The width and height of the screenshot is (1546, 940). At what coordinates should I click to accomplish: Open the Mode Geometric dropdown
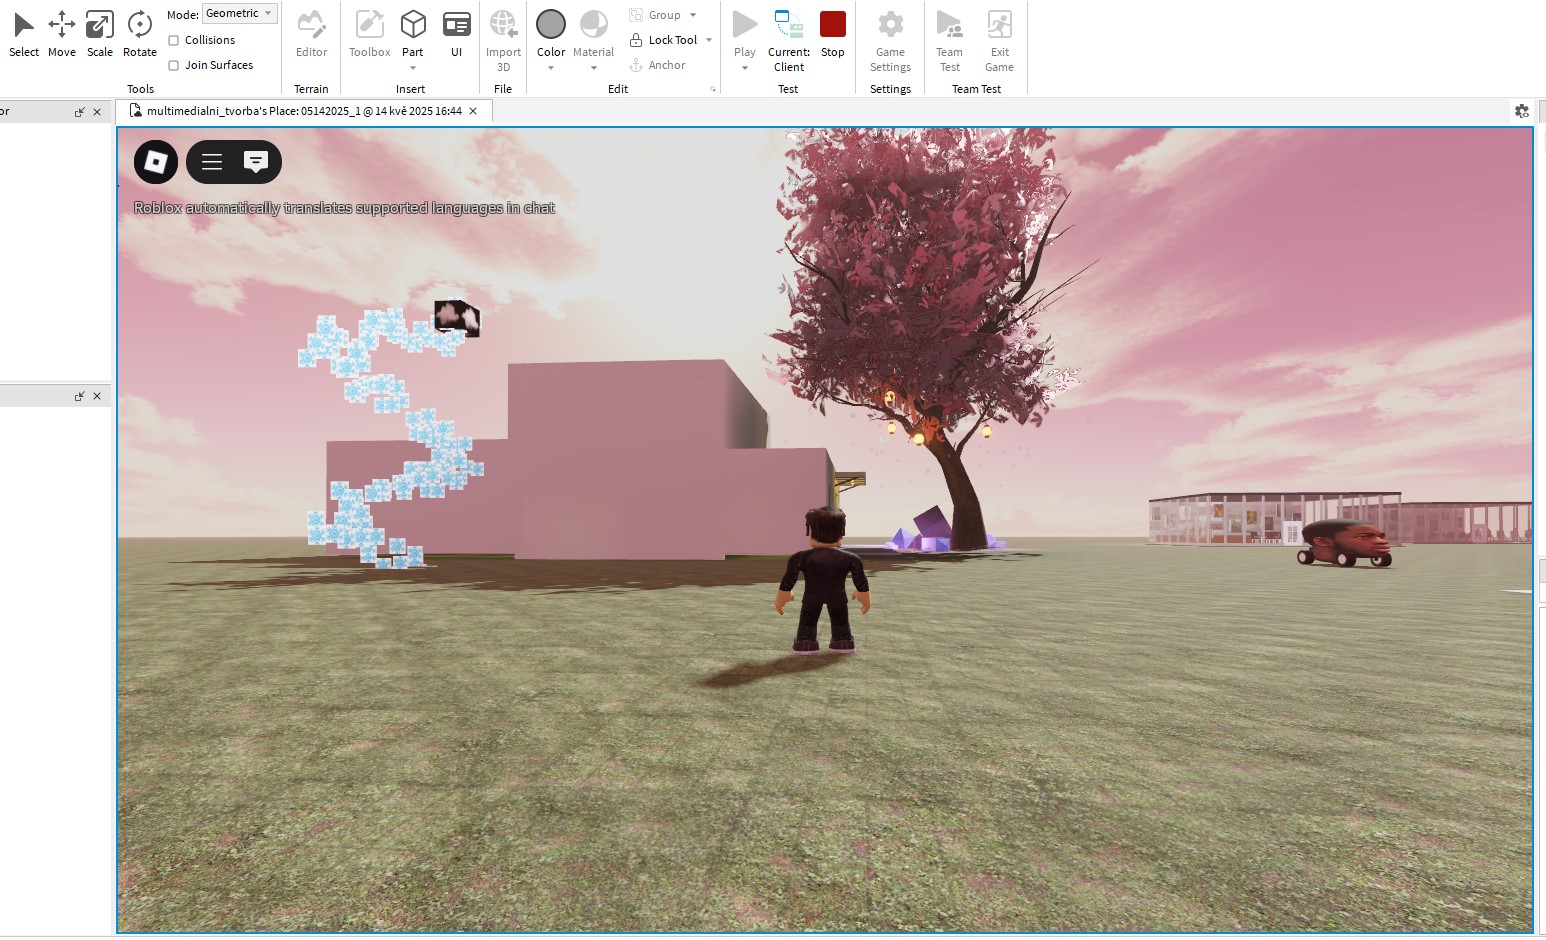coord(239,13)
